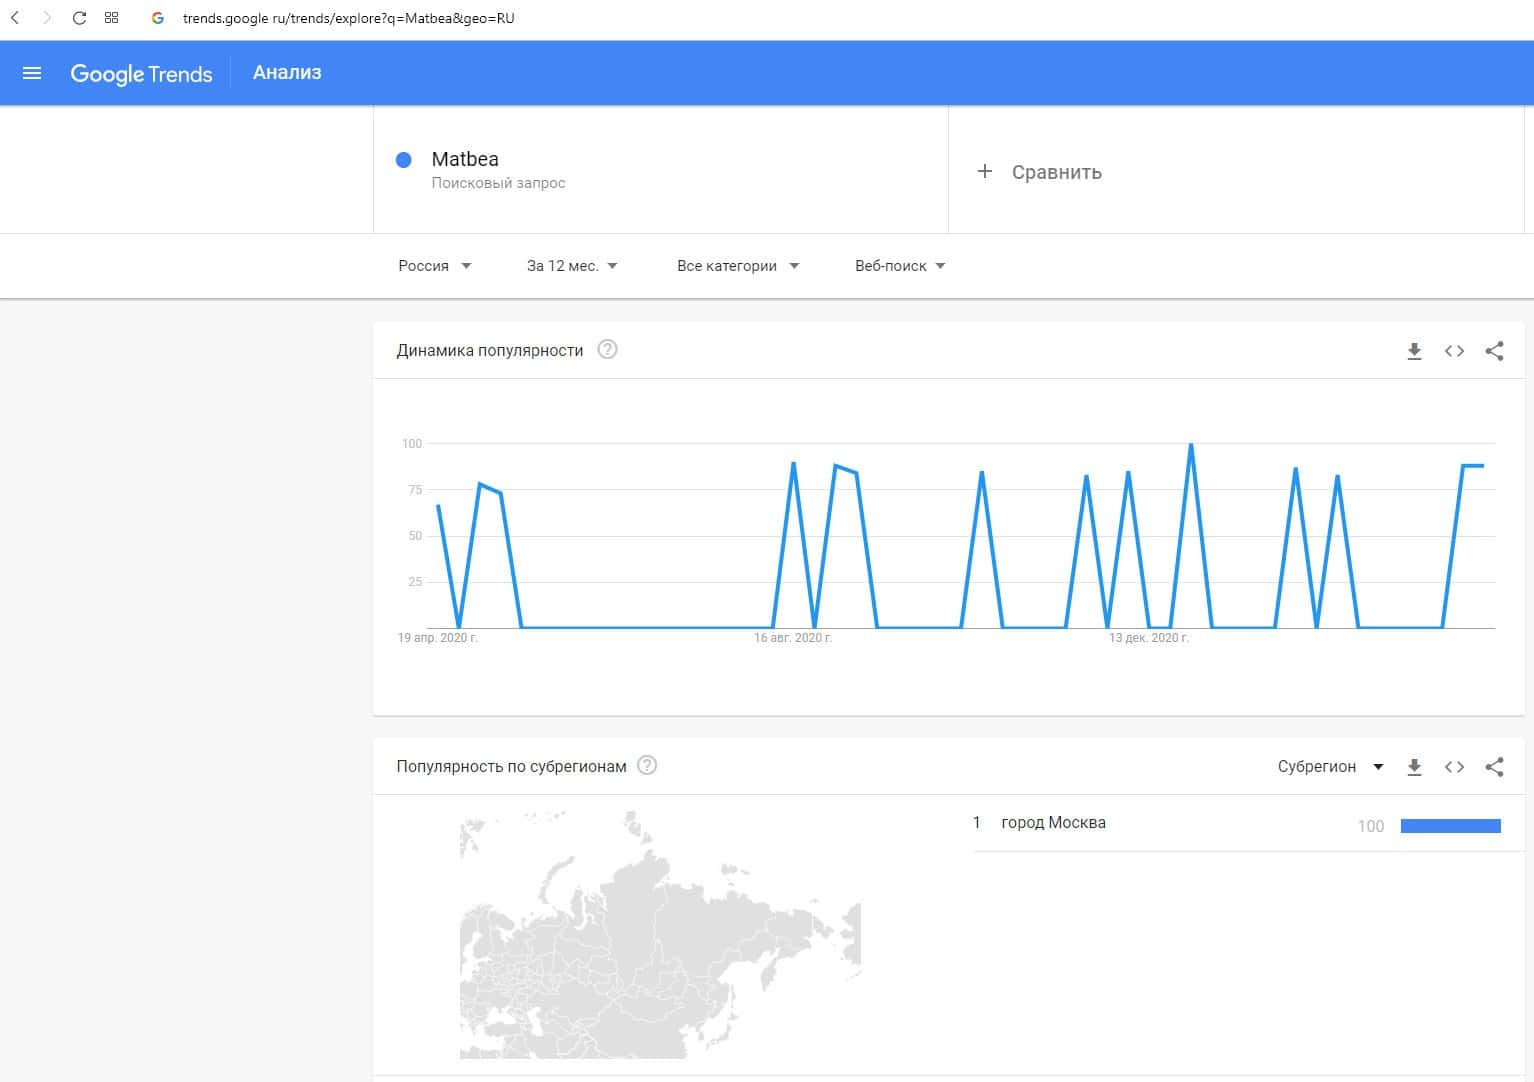
Task: Open the За 12 мес. time range dropdown
Action: click(572, 266)
